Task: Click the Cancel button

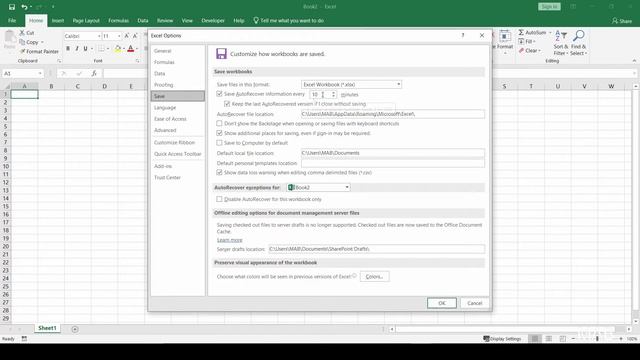Action: click(x=474, y=303)
